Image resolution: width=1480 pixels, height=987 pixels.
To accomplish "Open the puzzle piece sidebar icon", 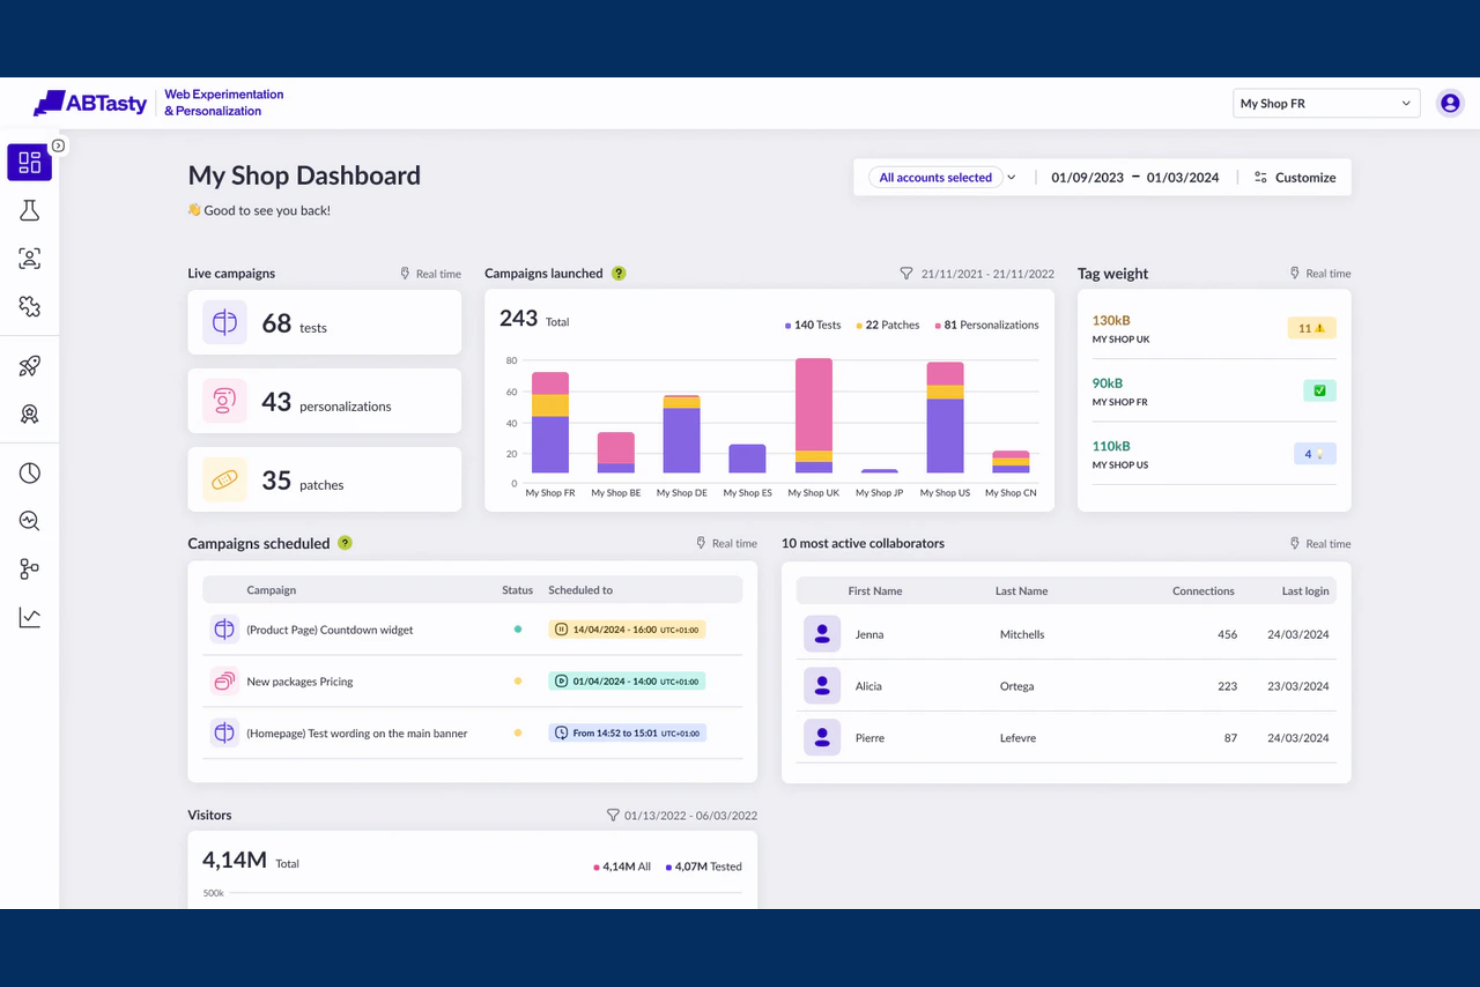I will (x=29, y=306).
